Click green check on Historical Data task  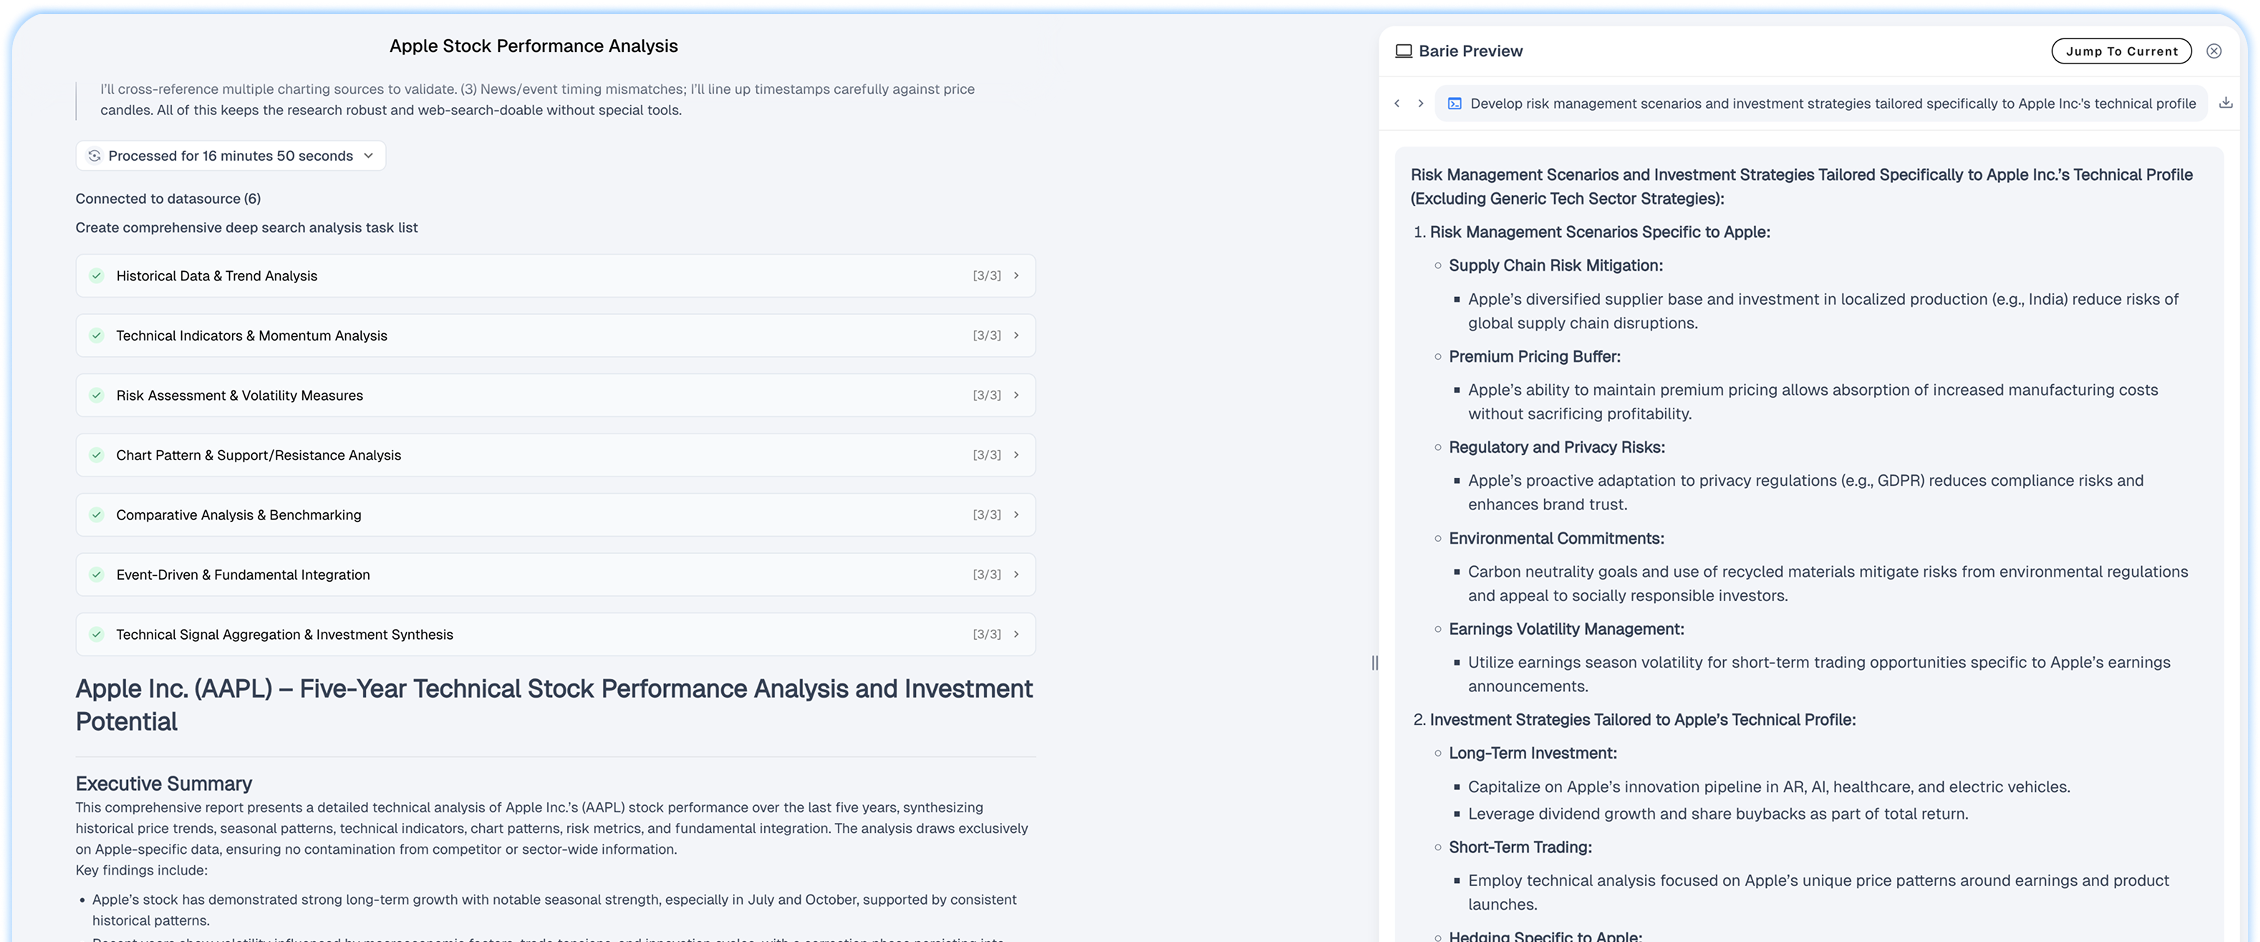pyautogui.click(x=97, y=276)
